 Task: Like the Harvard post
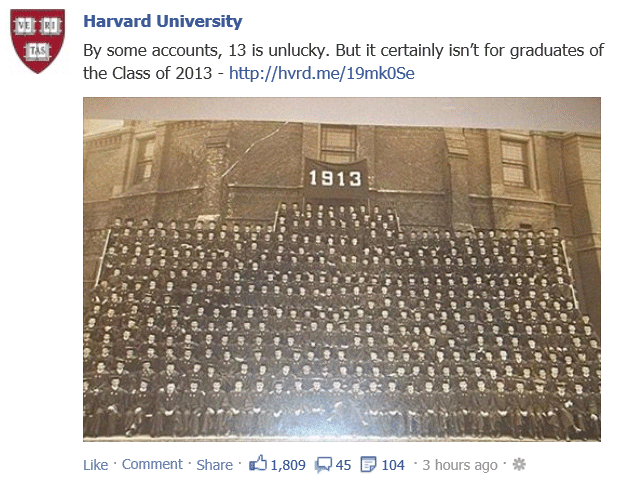tap(95, 465)
